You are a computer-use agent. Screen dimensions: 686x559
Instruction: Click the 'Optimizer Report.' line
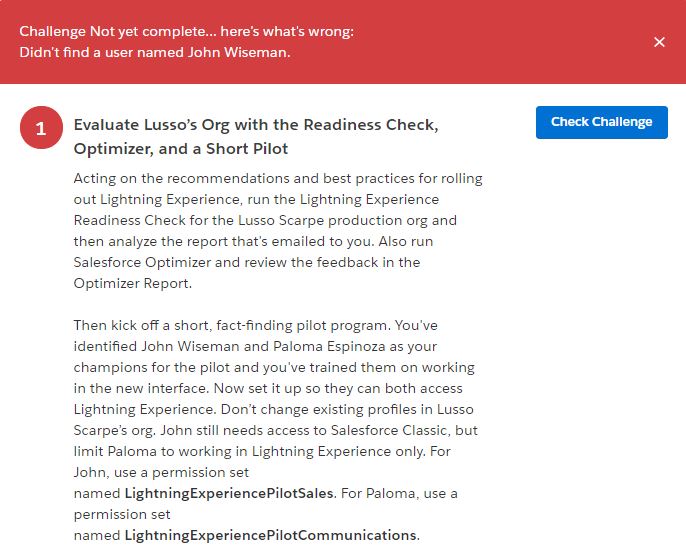click(x=129, y=283)
